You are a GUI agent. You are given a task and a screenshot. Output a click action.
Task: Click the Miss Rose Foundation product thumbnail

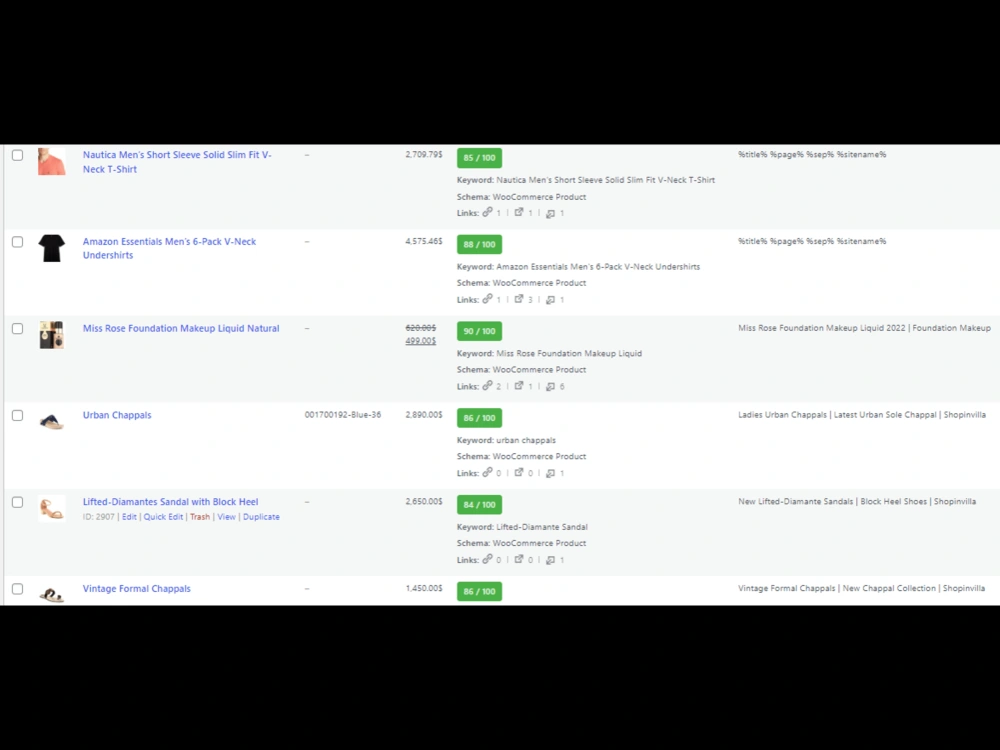point(52,335)
